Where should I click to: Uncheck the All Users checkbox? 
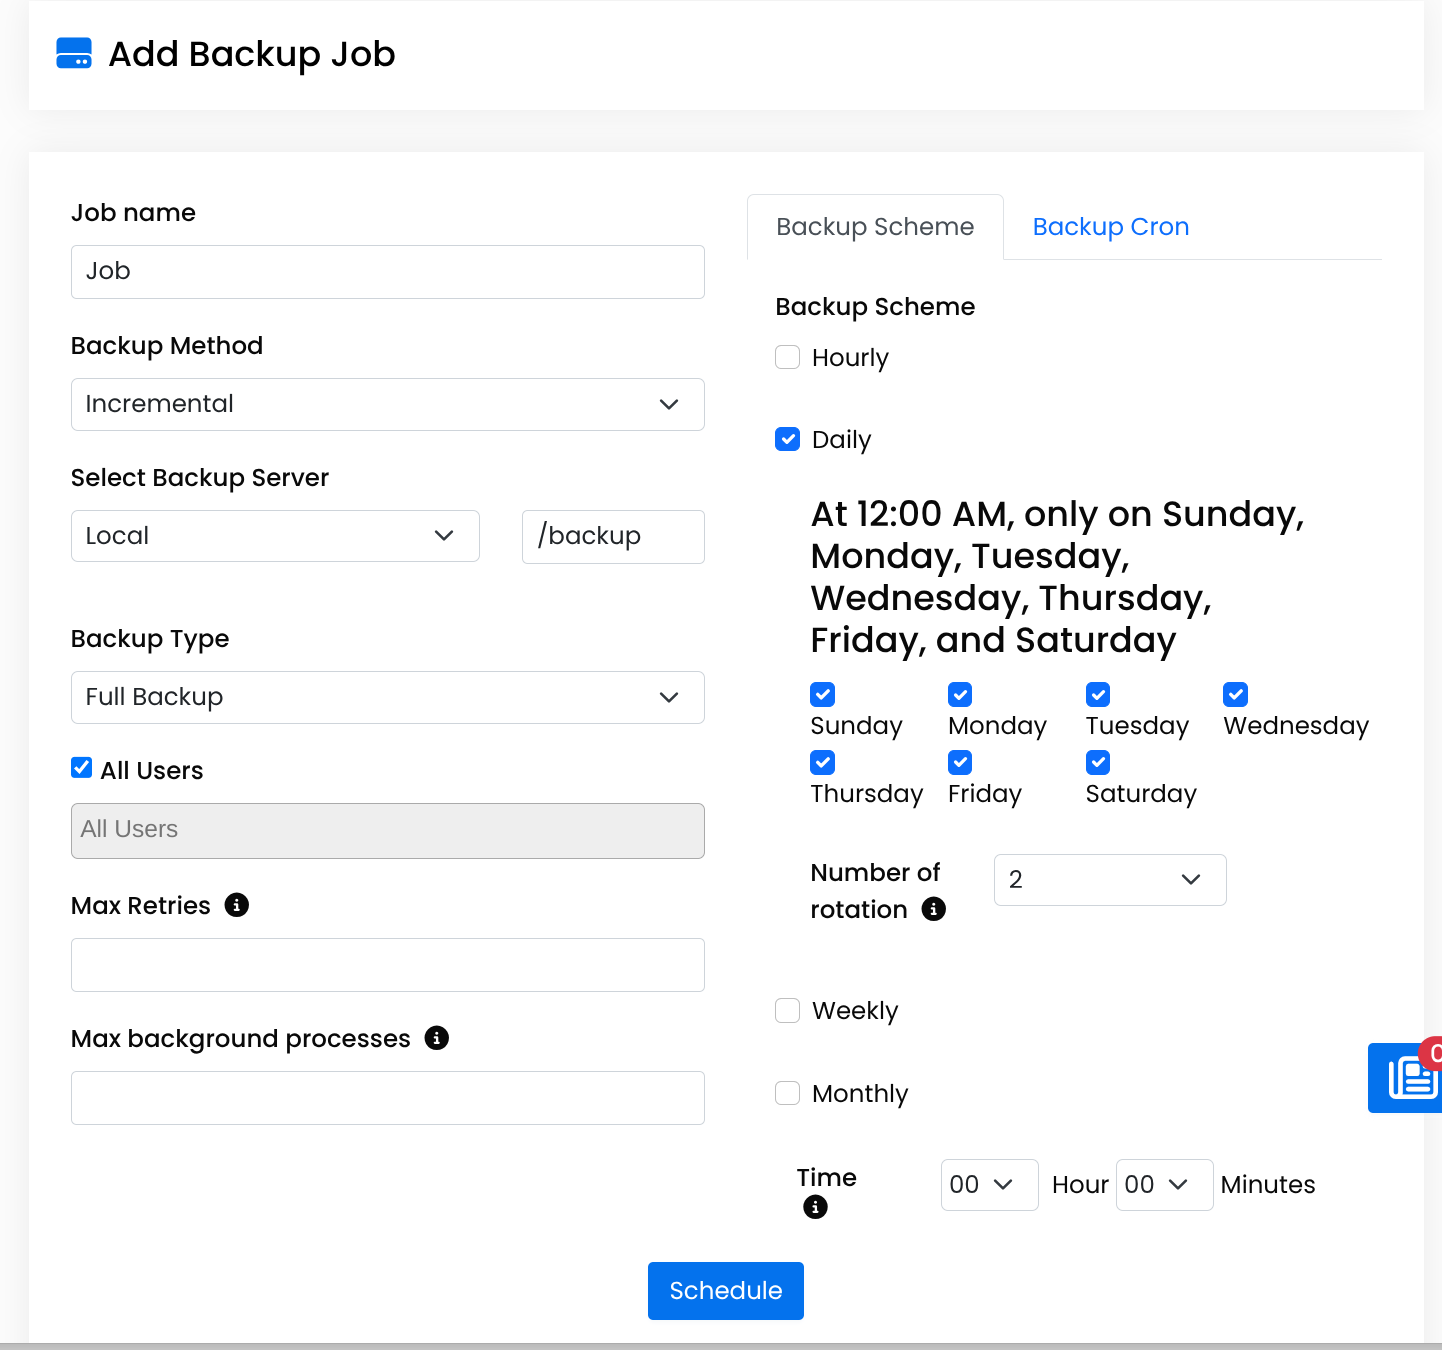point(81,767)
